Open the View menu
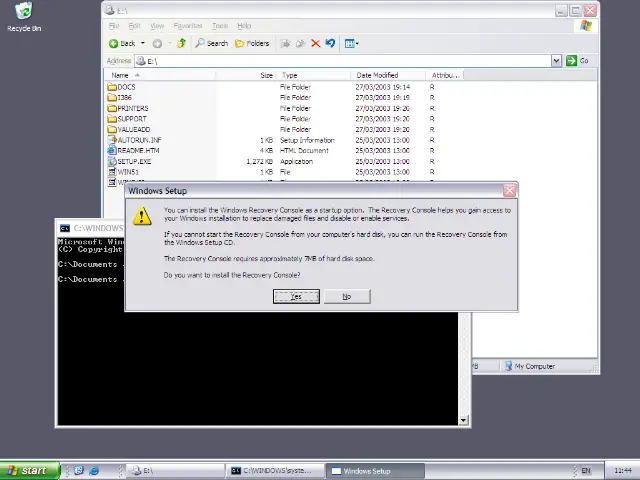The width and height of the screenshot is (640, 480). click(x=157, y=26)
